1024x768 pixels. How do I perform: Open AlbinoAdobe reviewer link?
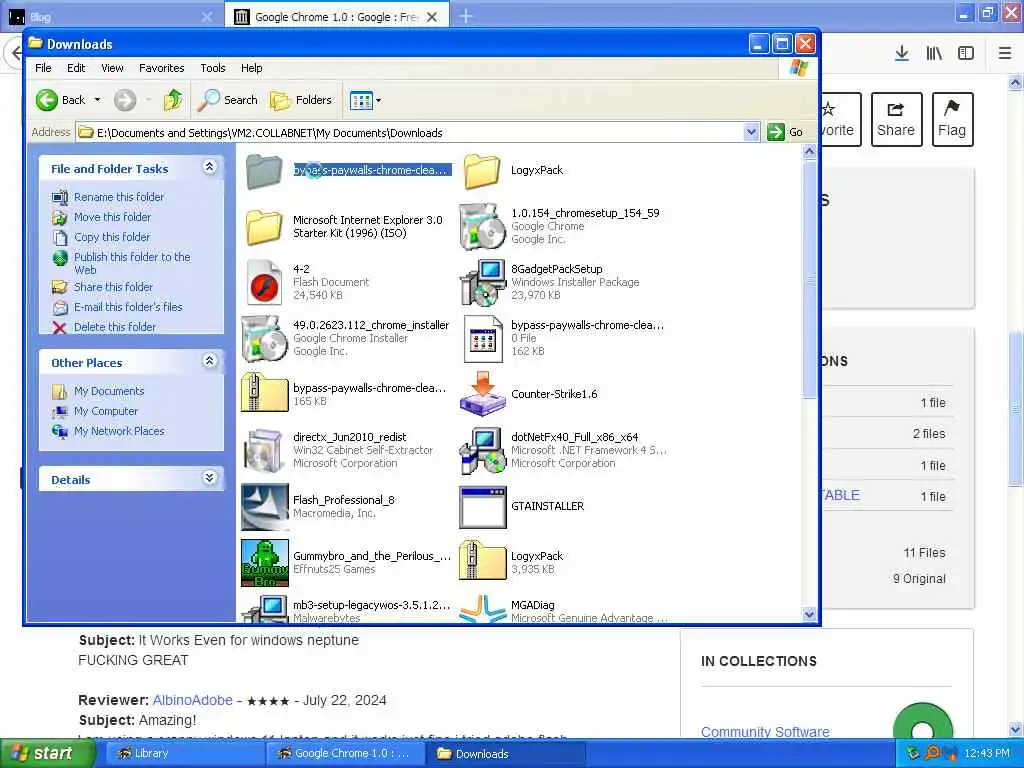click(193, 700)
